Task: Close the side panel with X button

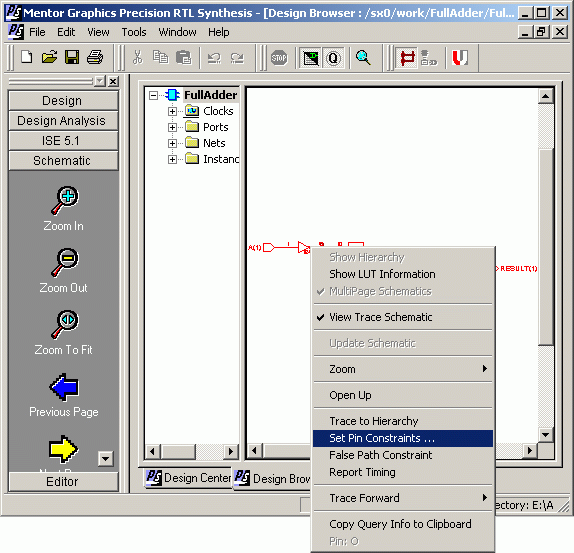Action: [113, 81]
